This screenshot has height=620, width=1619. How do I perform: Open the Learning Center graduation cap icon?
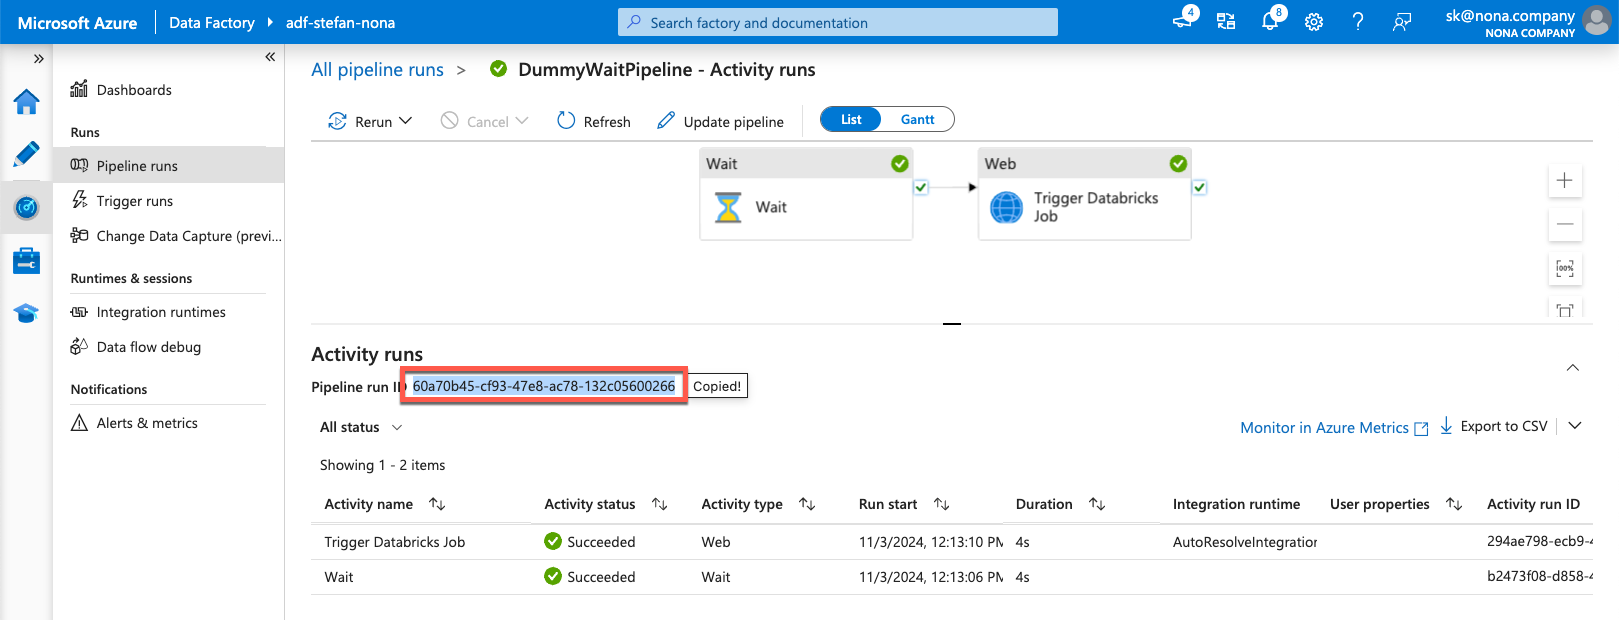tap(26, 313)
